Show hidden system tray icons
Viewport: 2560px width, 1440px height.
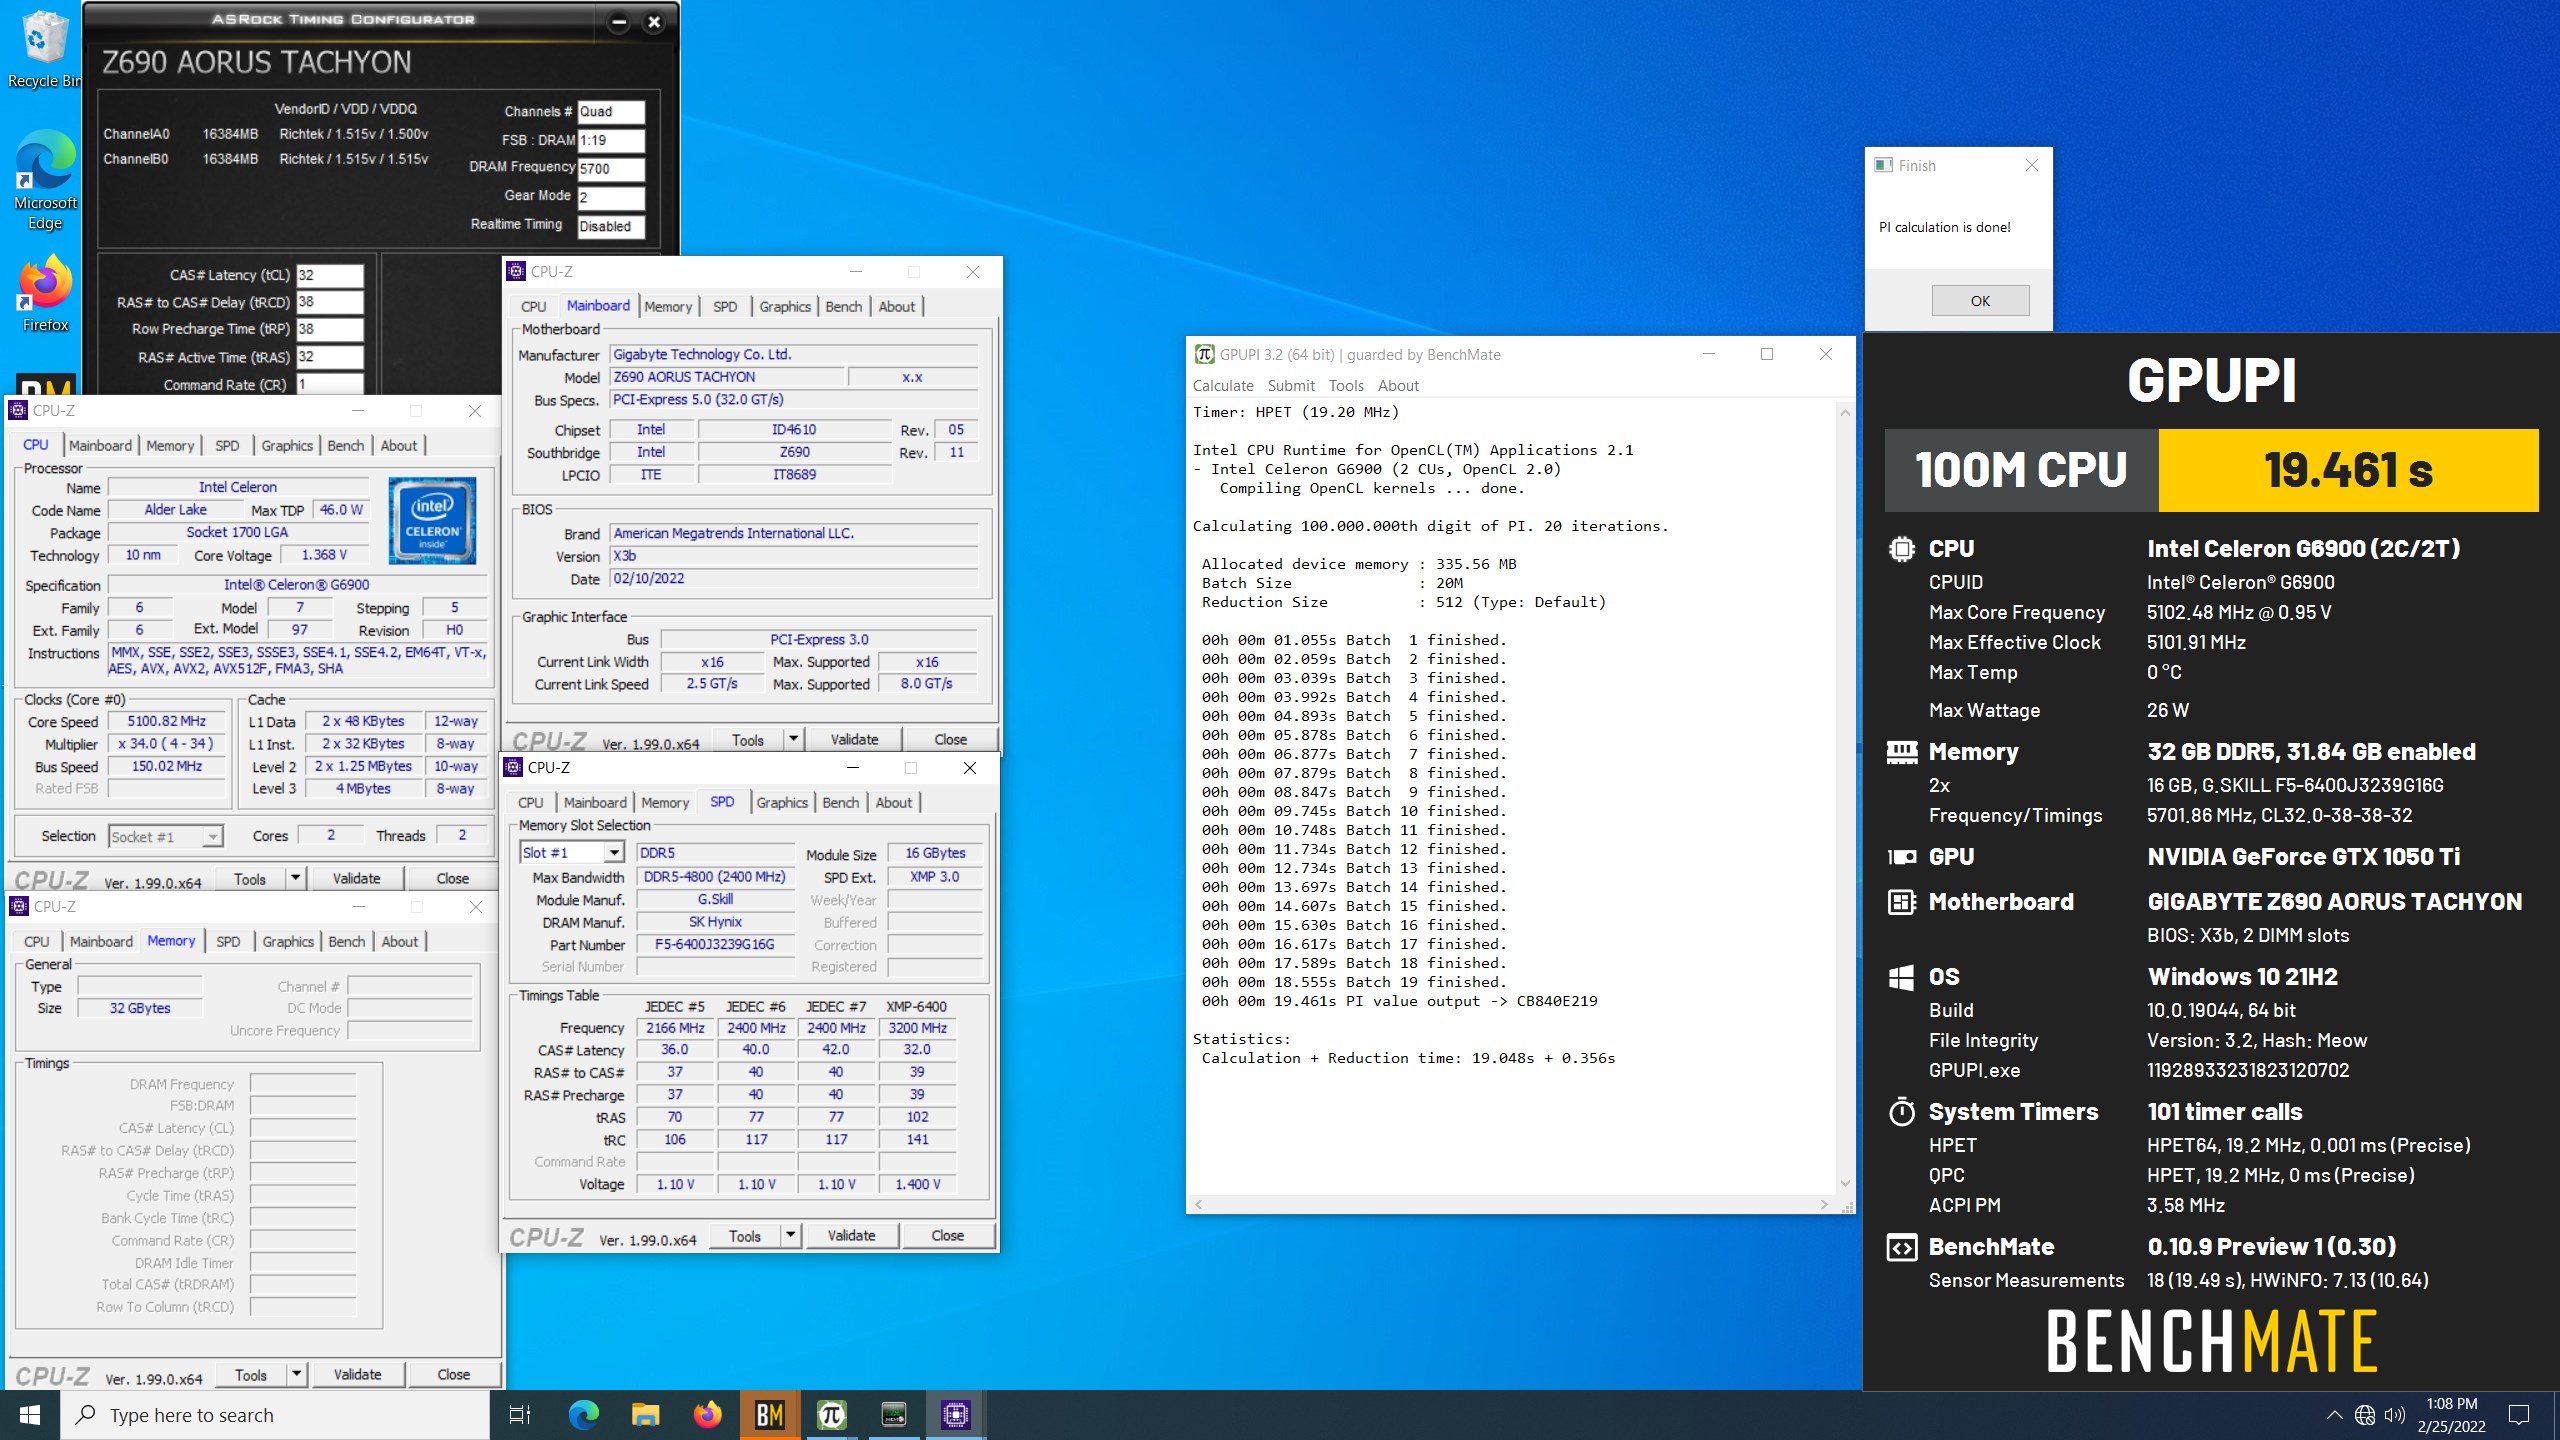point(2334,1415)
